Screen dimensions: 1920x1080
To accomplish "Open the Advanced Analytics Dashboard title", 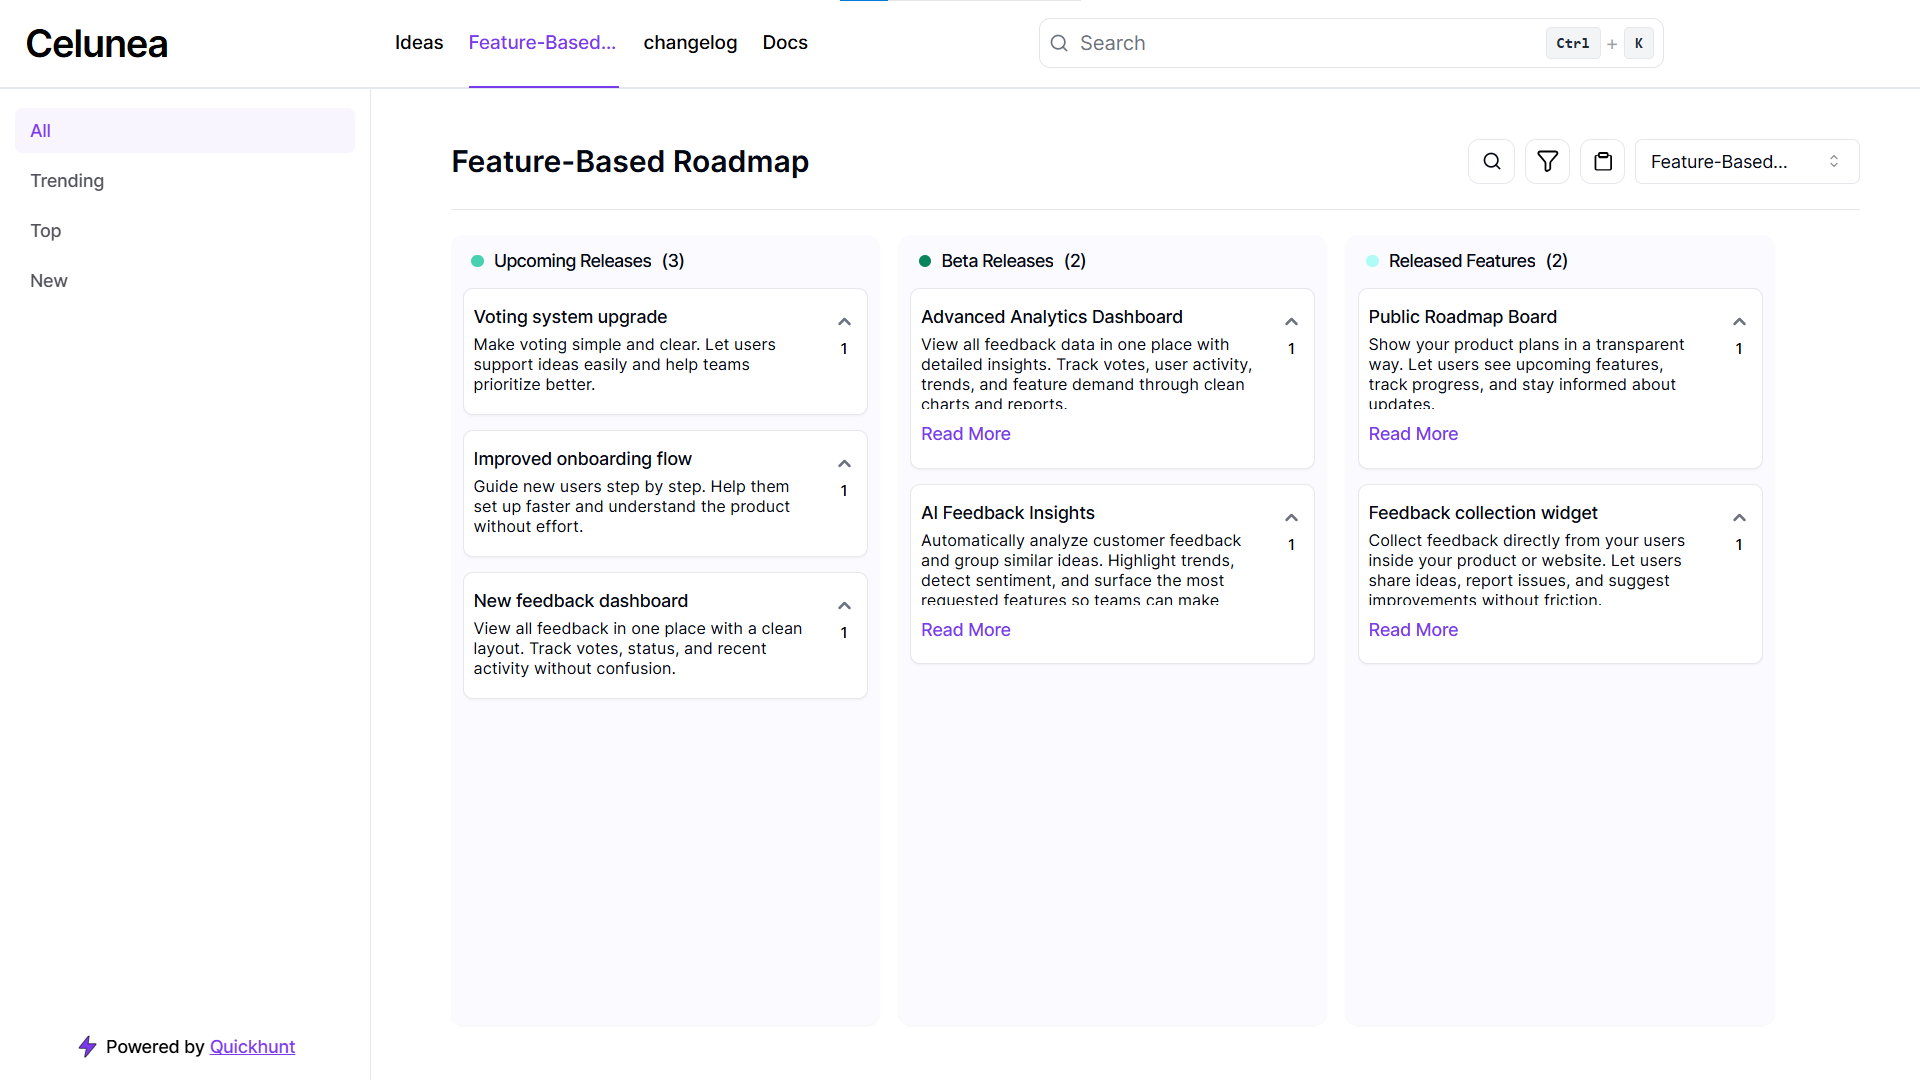I will click(x=1051, y=316).
